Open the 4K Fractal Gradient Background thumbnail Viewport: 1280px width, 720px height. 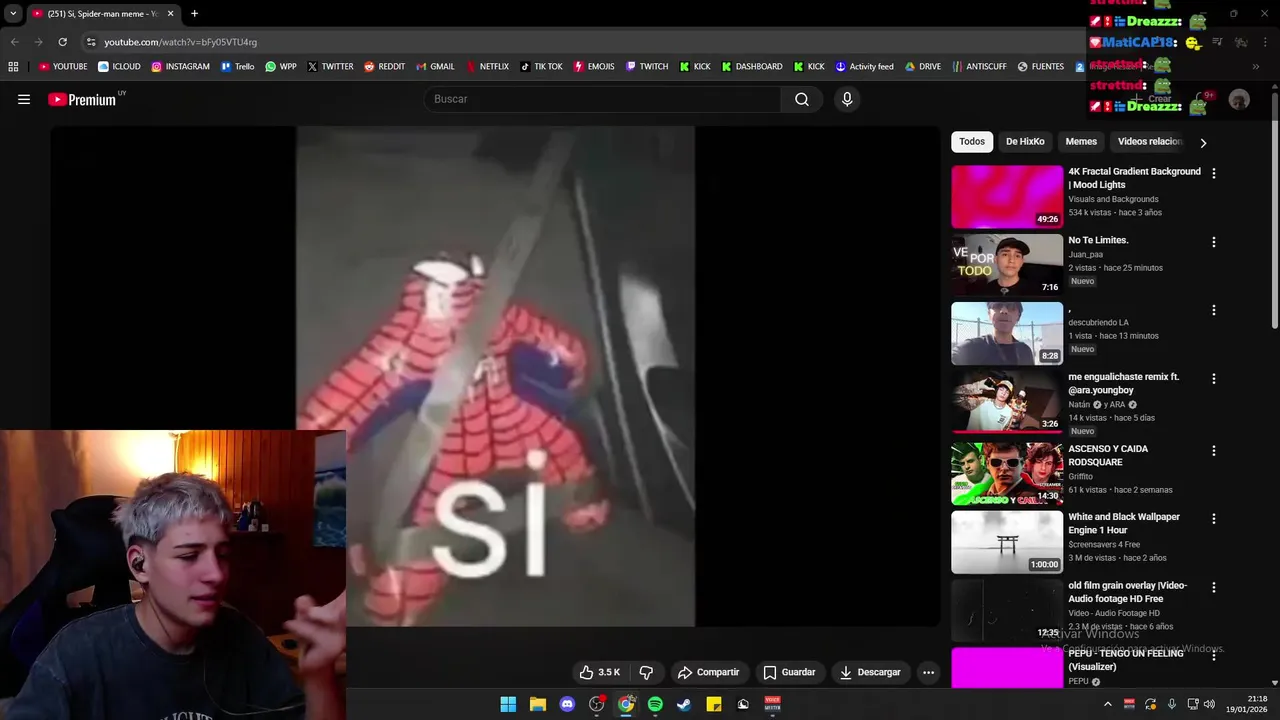pos(1007,197)
